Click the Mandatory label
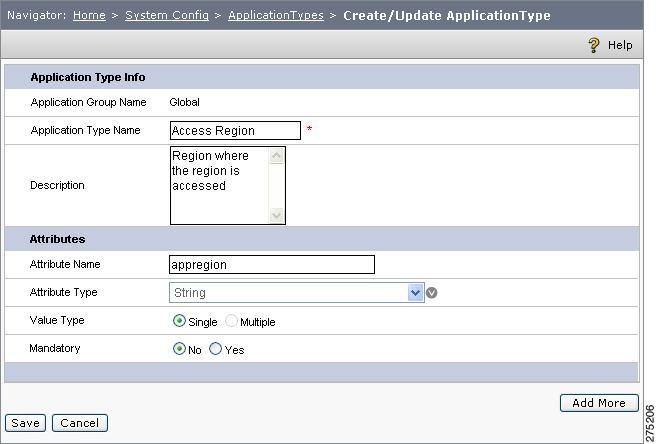Image resolution: width=657 pixels, height=444 pixels. pyautogui.click(x=54, y=348)
